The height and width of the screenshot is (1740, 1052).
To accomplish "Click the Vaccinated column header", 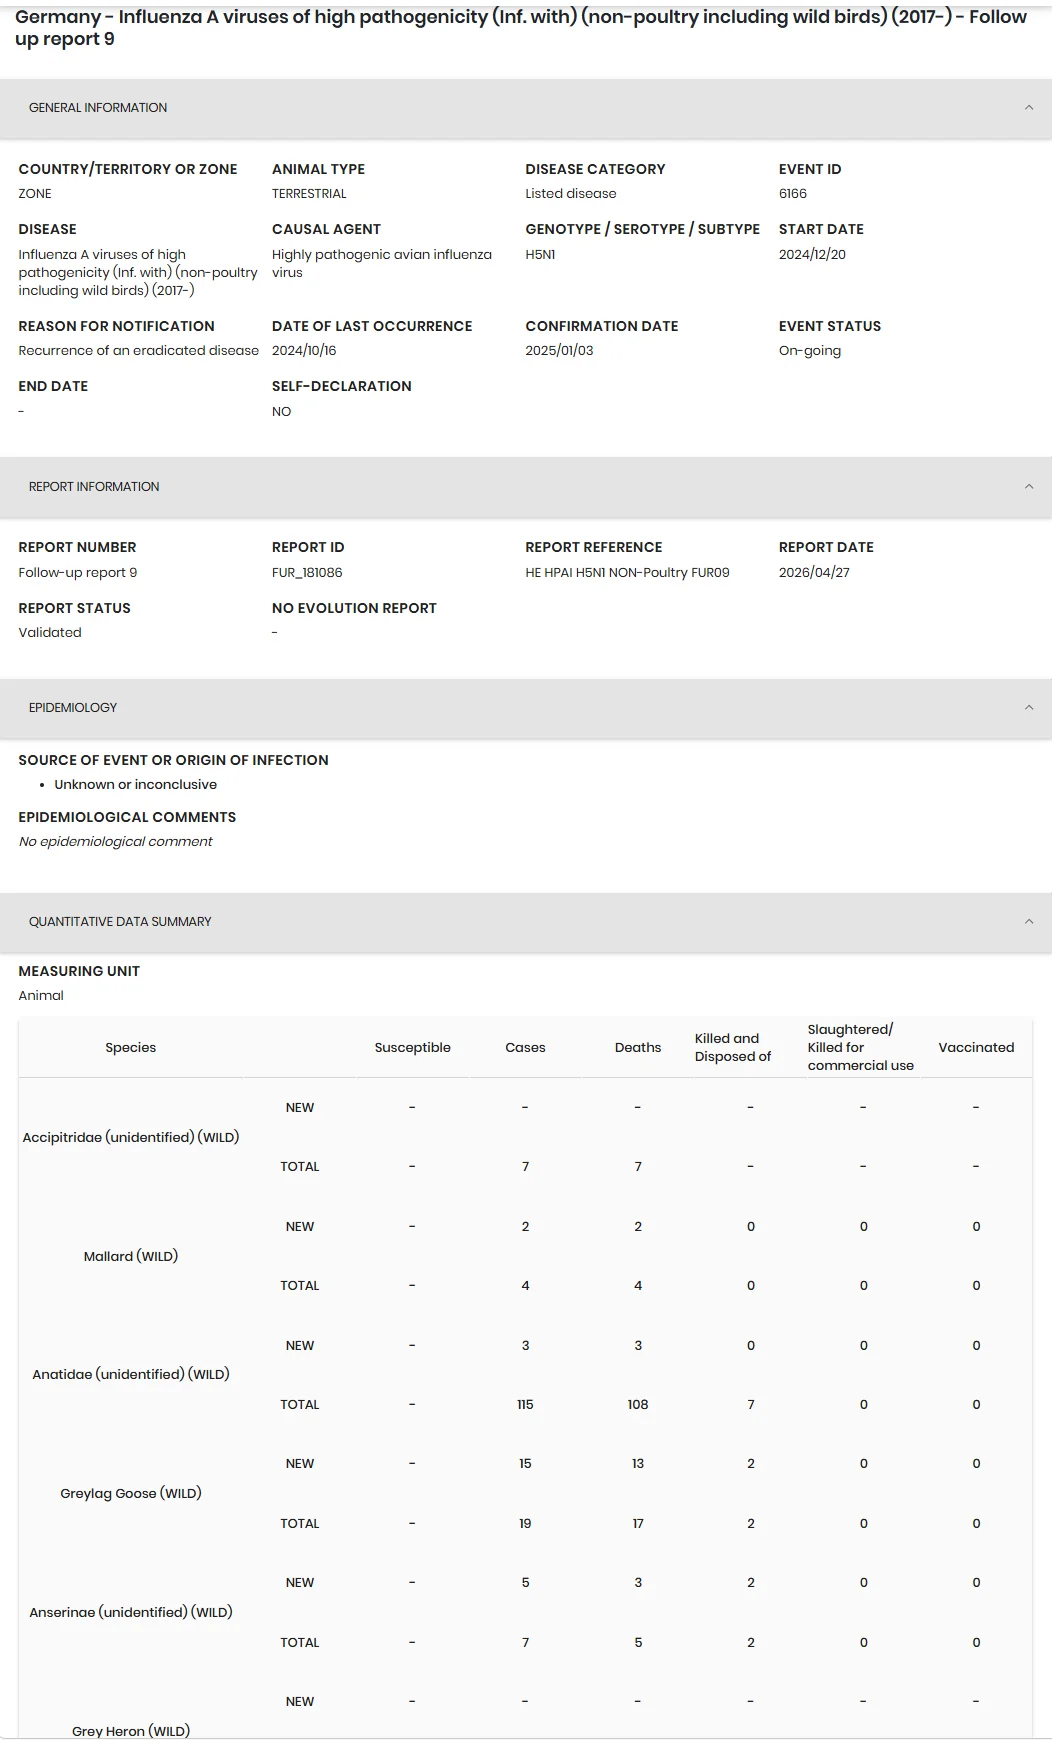I will 976,1048.
